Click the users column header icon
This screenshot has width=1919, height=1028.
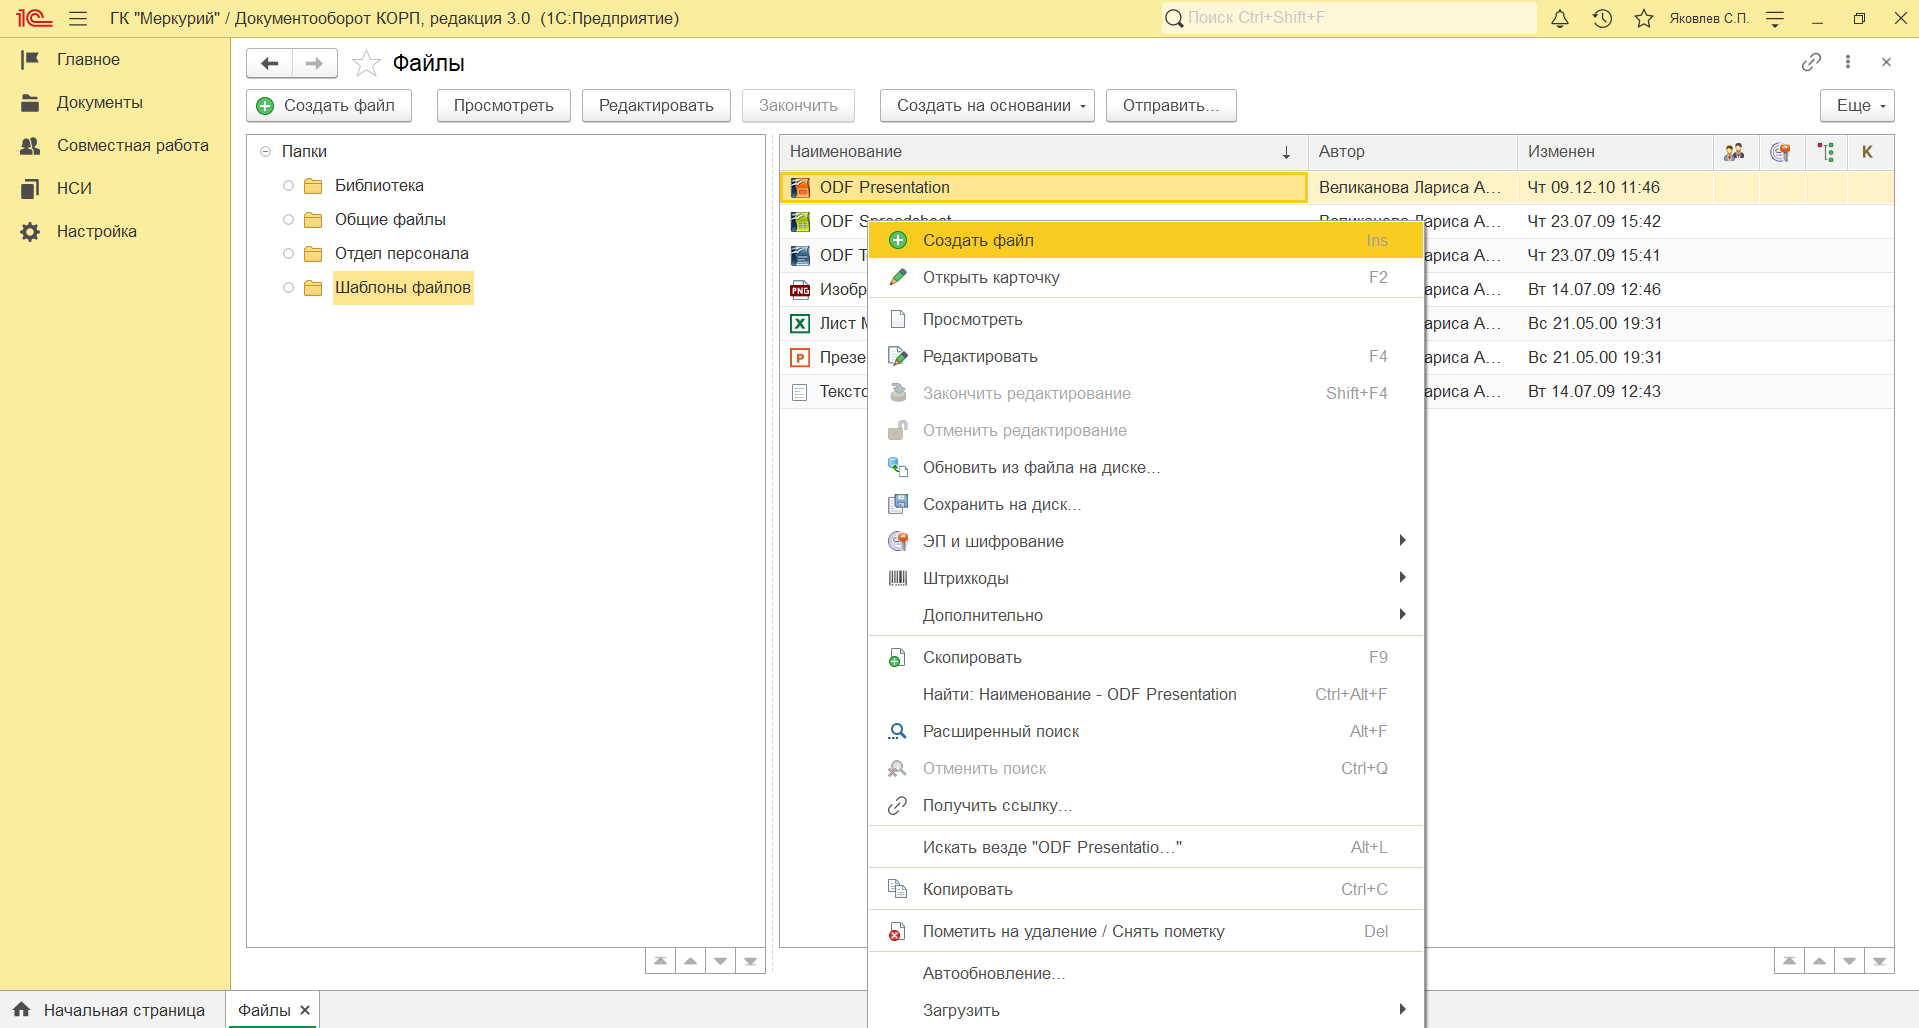tap(1734, 152)
